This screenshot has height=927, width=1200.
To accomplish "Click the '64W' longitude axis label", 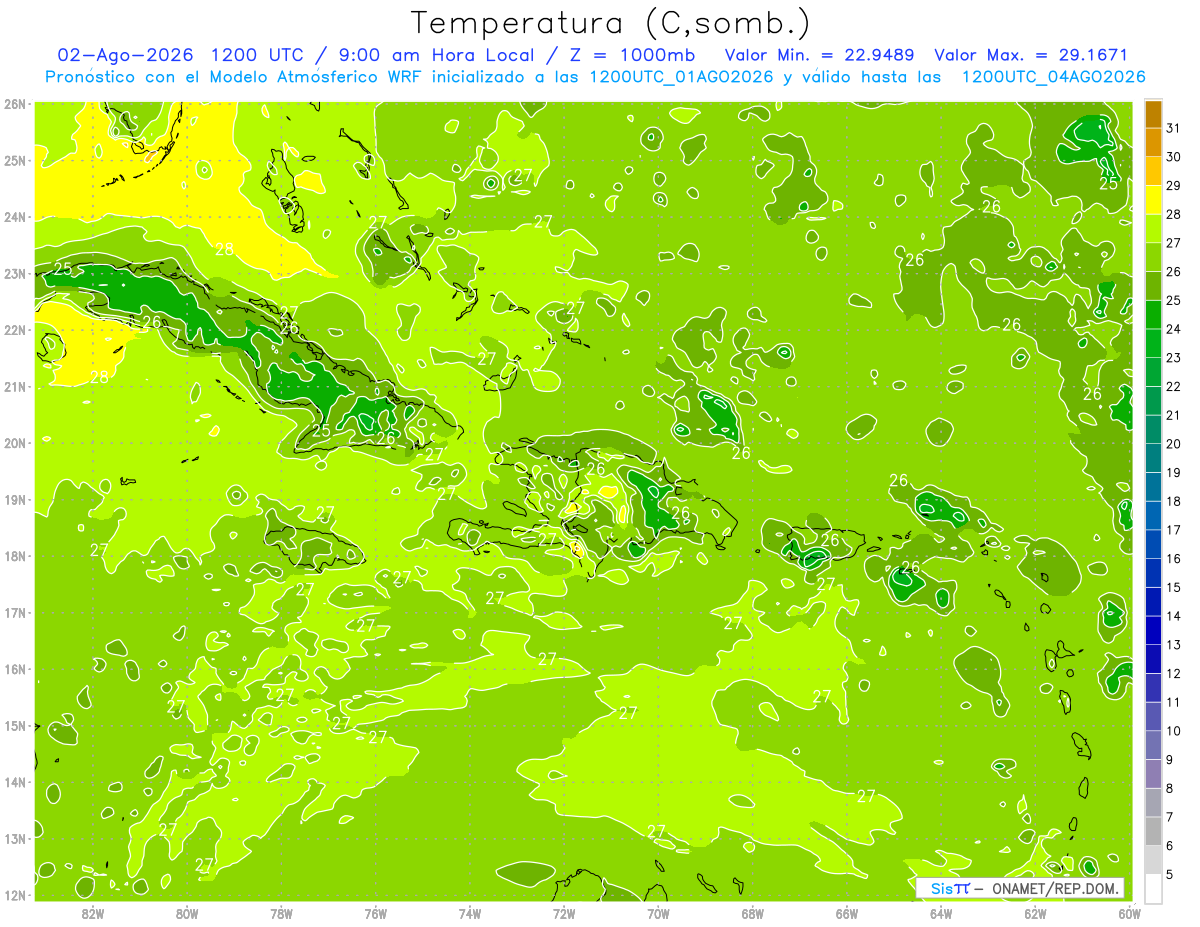I will point(941,913).
